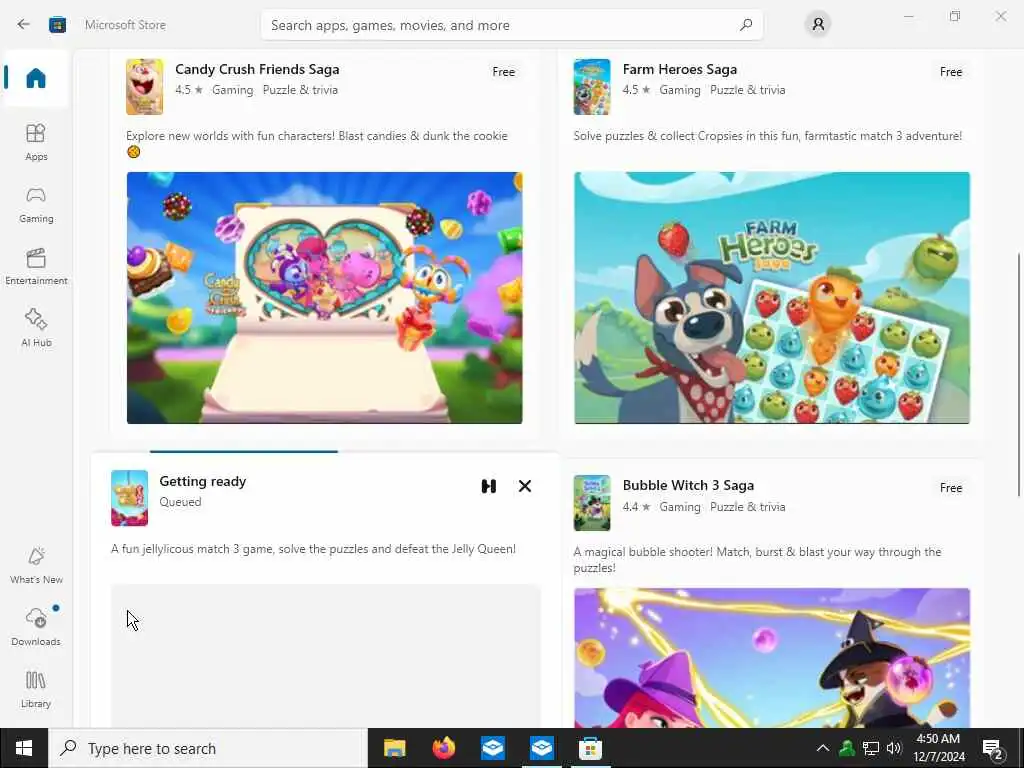The width and height of the screenshot is (1024, 768).
Task: Click Bubble Witch 3 Saga banner image
Action: 772,658
